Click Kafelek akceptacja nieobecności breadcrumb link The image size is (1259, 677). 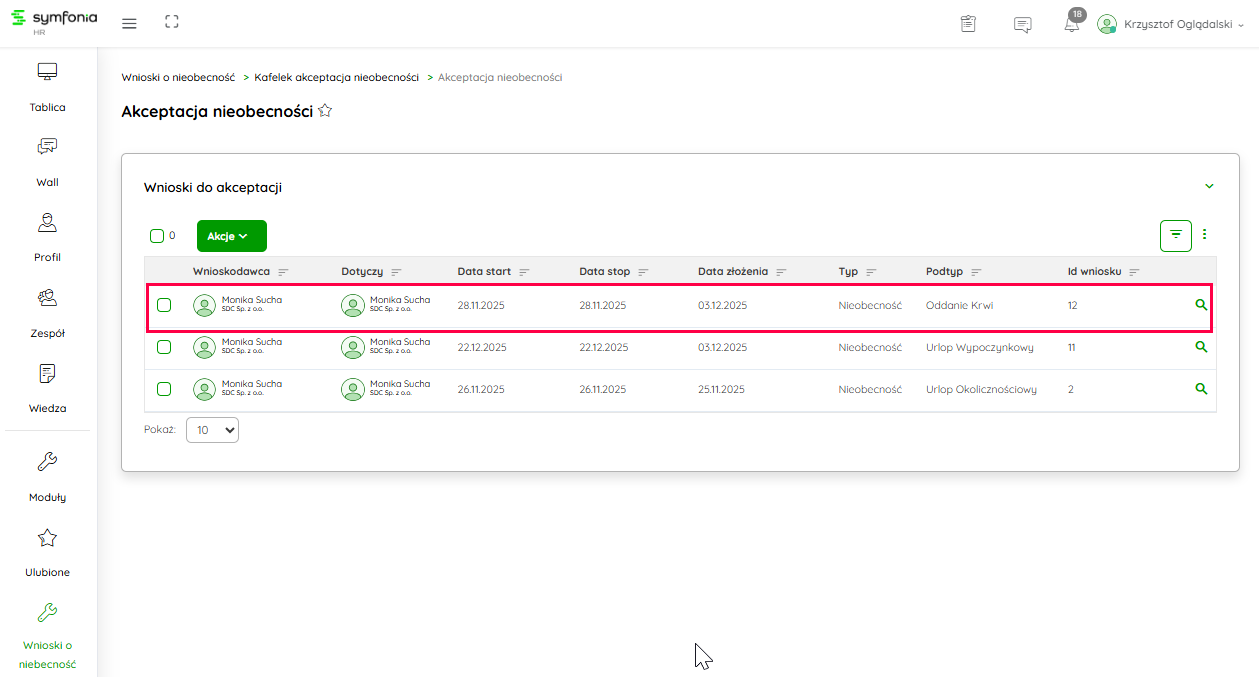336,77
